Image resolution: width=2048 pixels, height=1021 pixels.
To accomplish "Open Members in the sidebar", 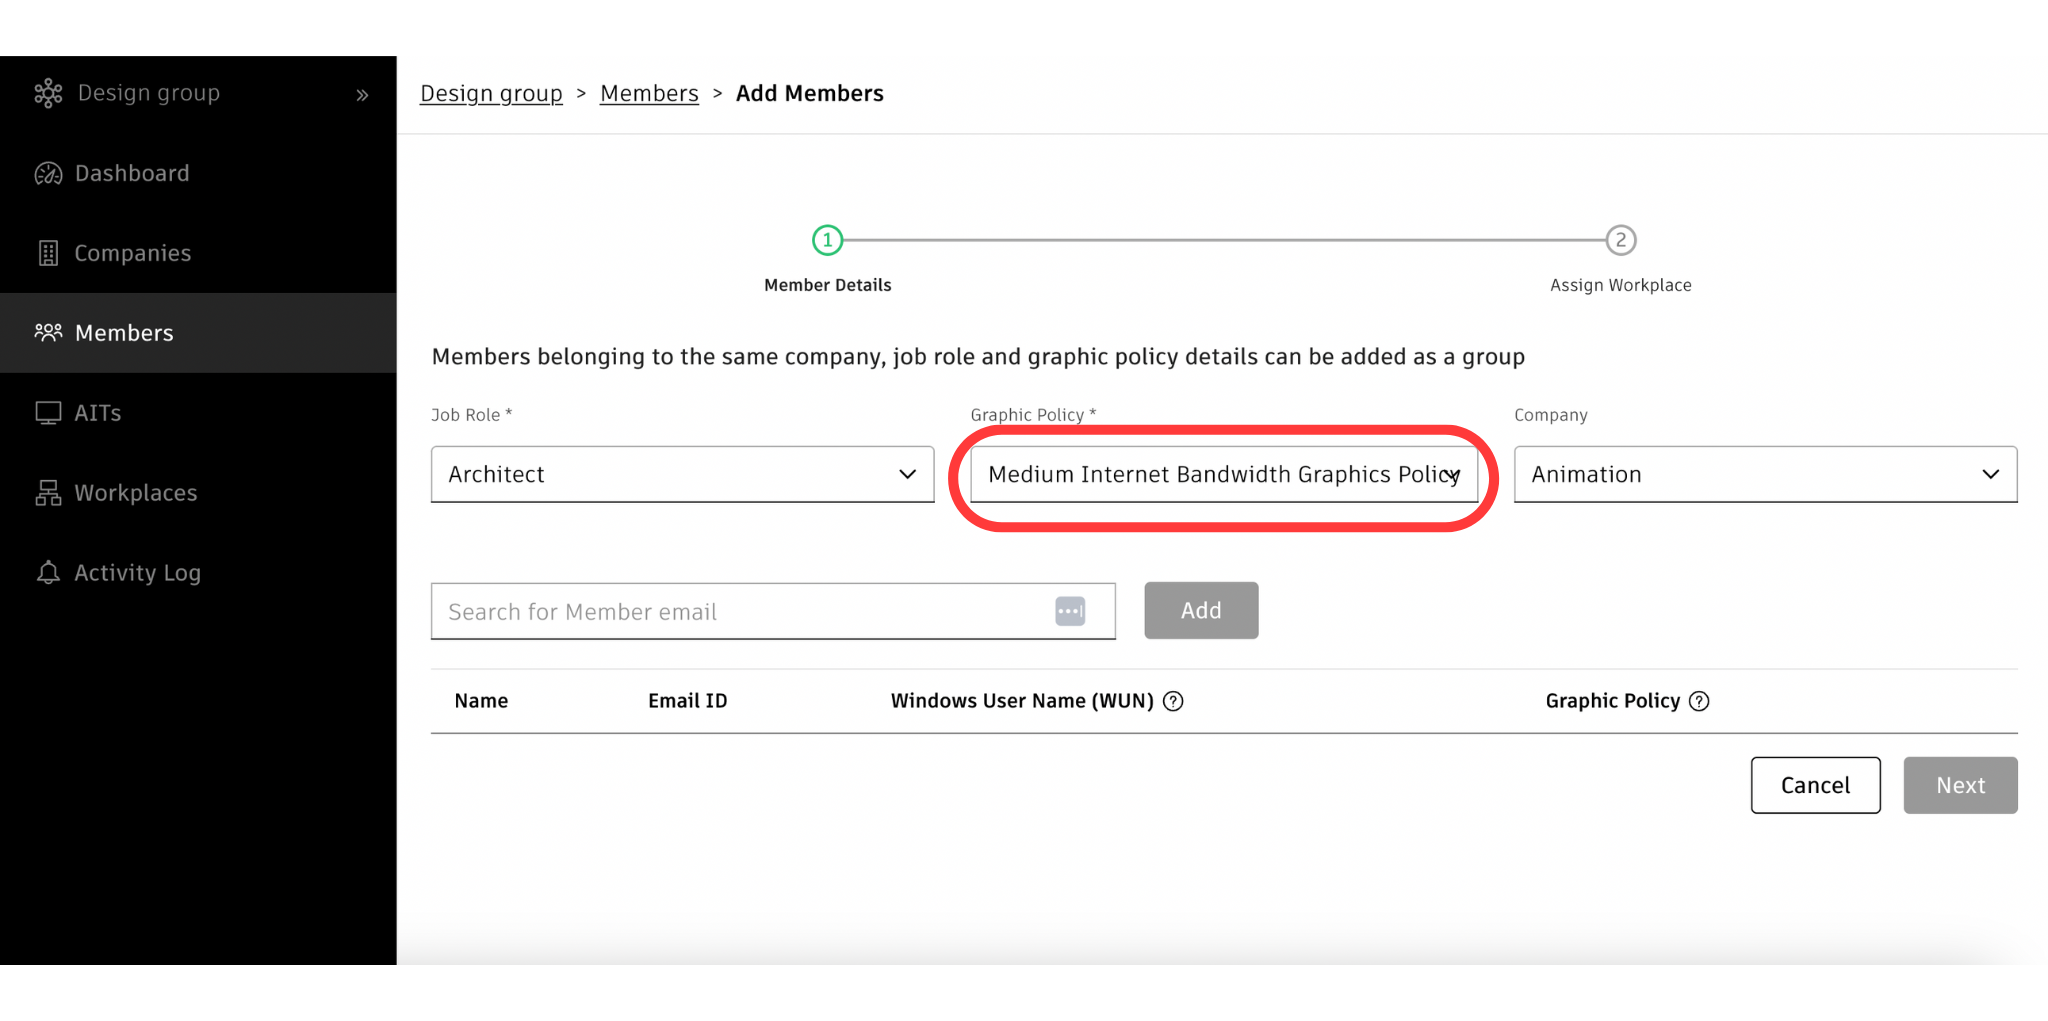I will (124, 333).
